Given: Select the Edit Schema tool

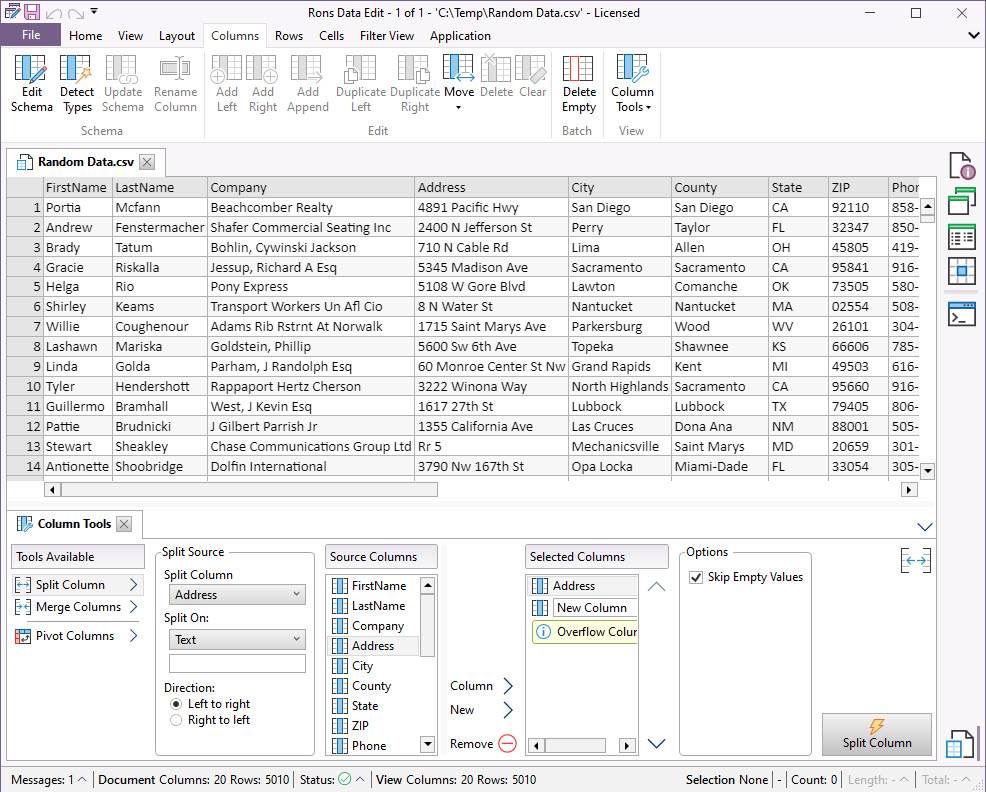Looking at the screenshot, I should [x=31, y=84].
